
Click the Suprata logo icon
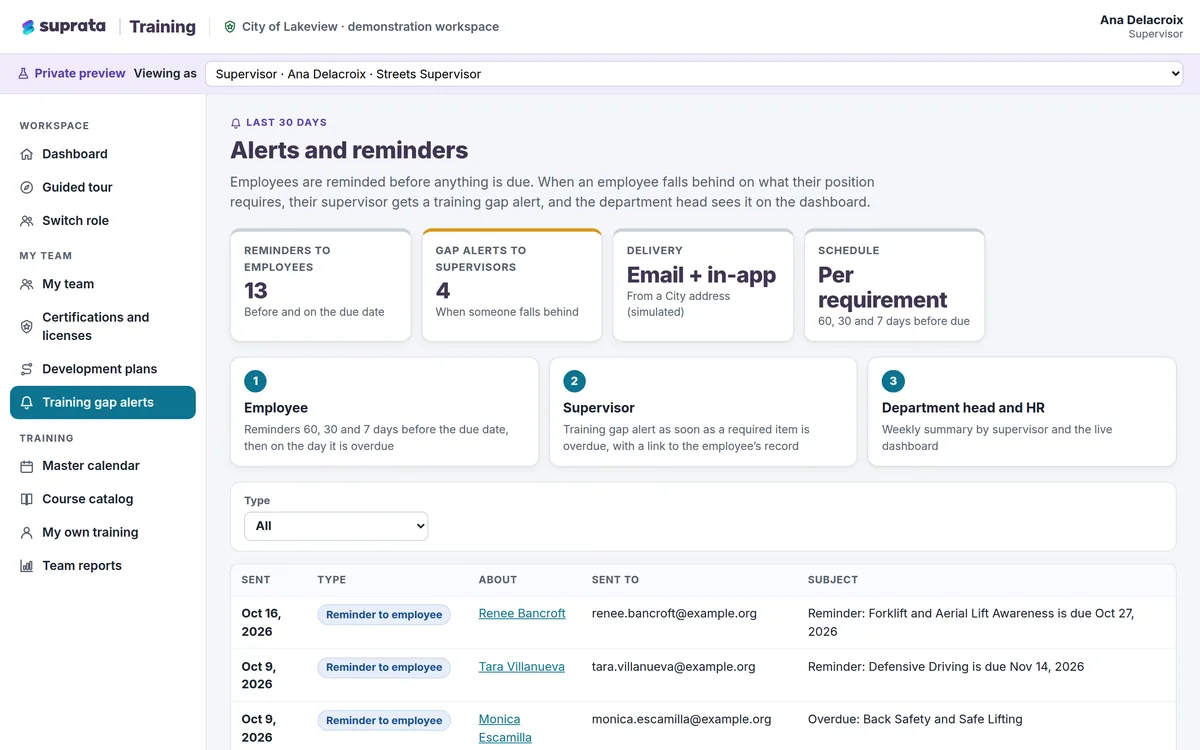(28, 27)
